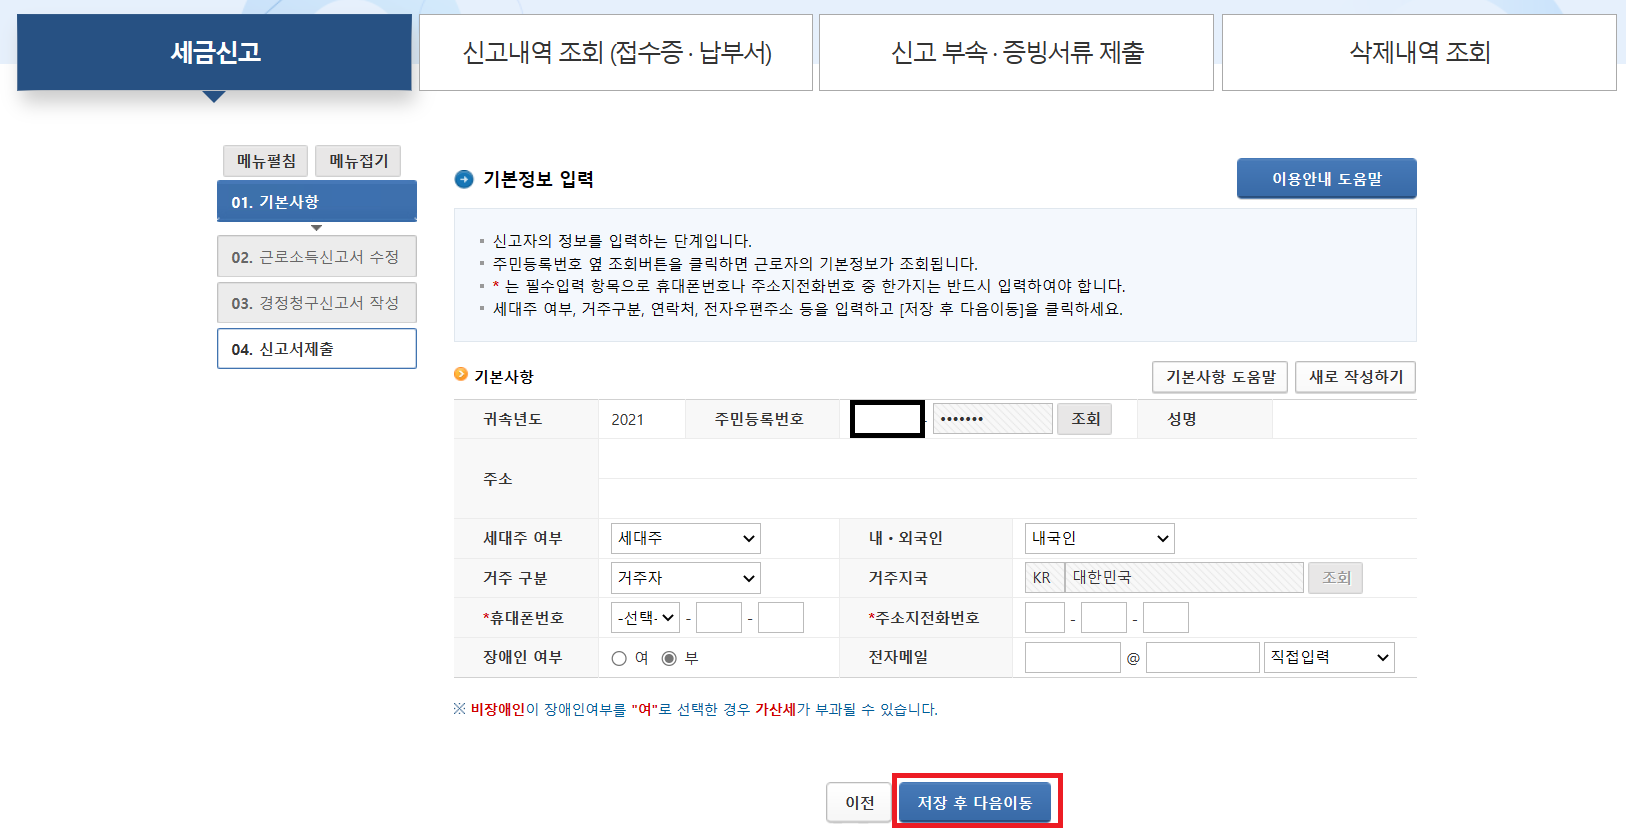This screenshot has width=1626, height=840.
Task: Select step 02. 근로소득신고서 수정
Action: [x=317, y=257]
